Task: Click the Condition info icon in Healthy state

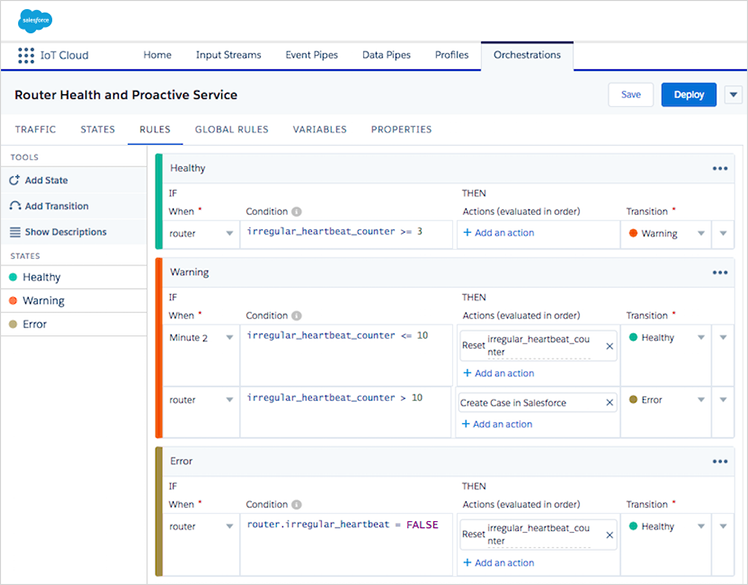Action: click(x=296, y=211)
